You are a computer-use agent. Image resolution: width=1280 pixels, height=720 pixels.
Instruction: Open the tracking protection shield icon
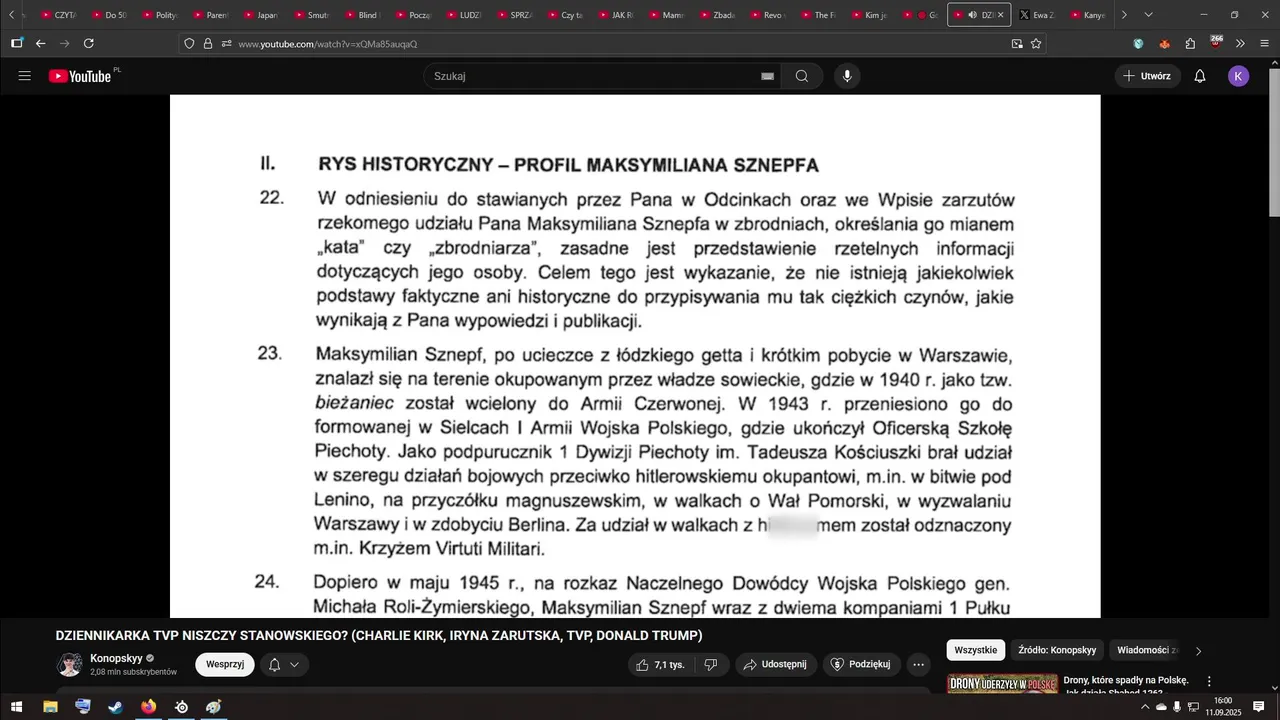pos(189,44)
